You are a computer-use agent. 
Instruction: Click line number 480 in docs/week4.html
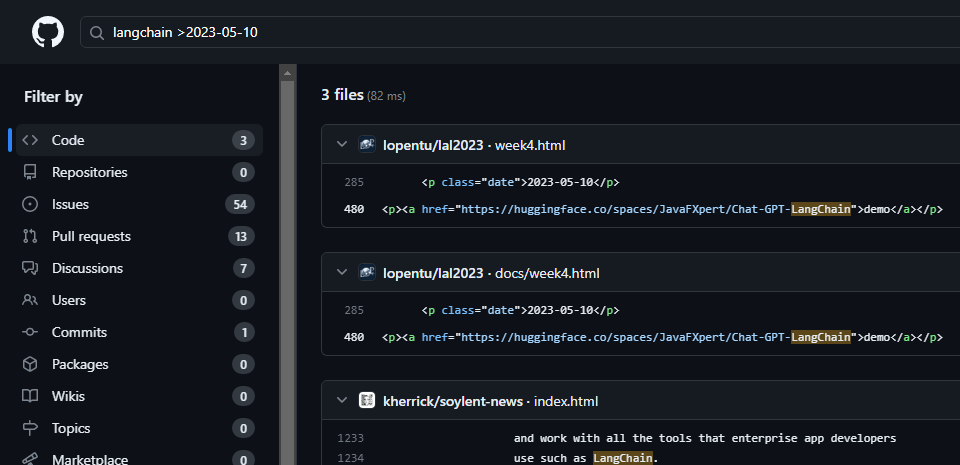(354, 337)
